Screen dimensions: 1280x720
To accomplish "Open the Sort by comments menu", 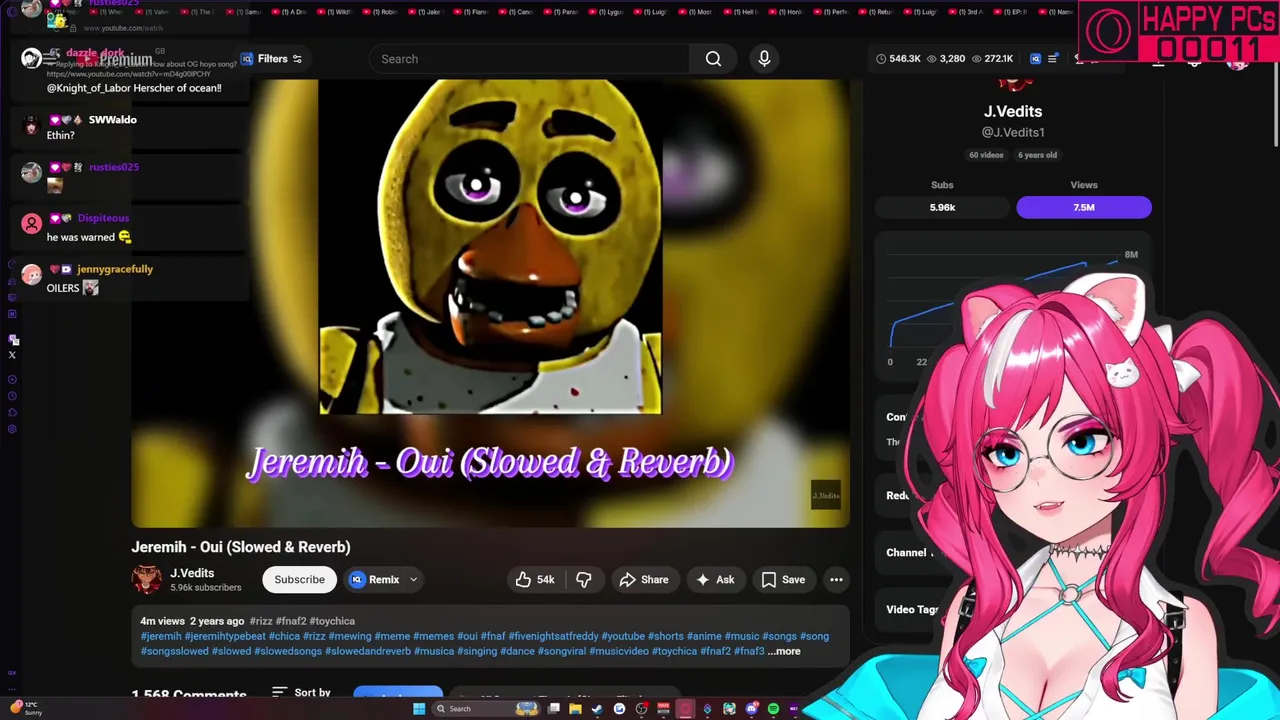I will pos(301,692).
